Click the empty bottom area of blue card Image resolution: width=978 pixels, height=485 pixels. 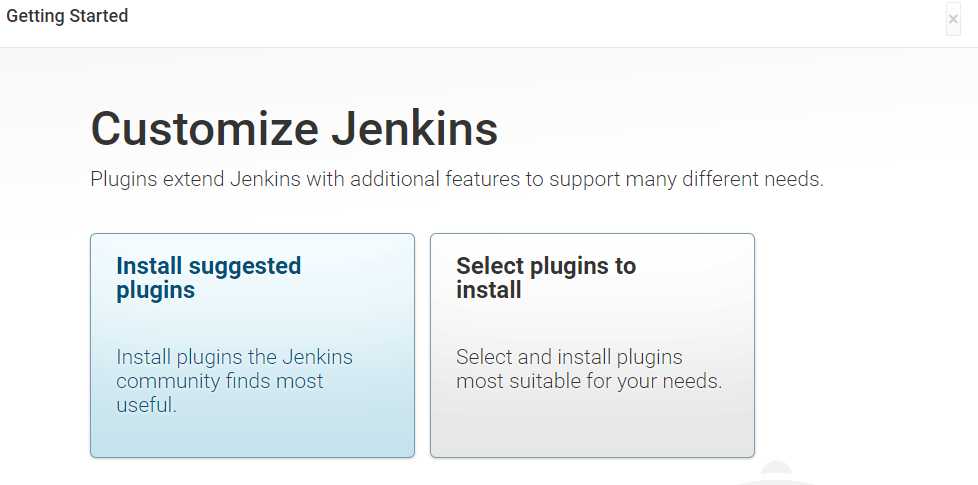click(x=253, y=438)
